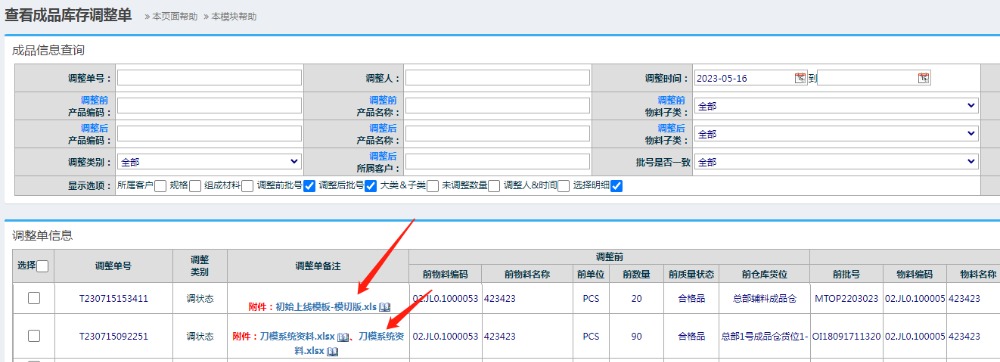
Task: Open calendar picker for end adjustment date
Action: click(923, 78)
